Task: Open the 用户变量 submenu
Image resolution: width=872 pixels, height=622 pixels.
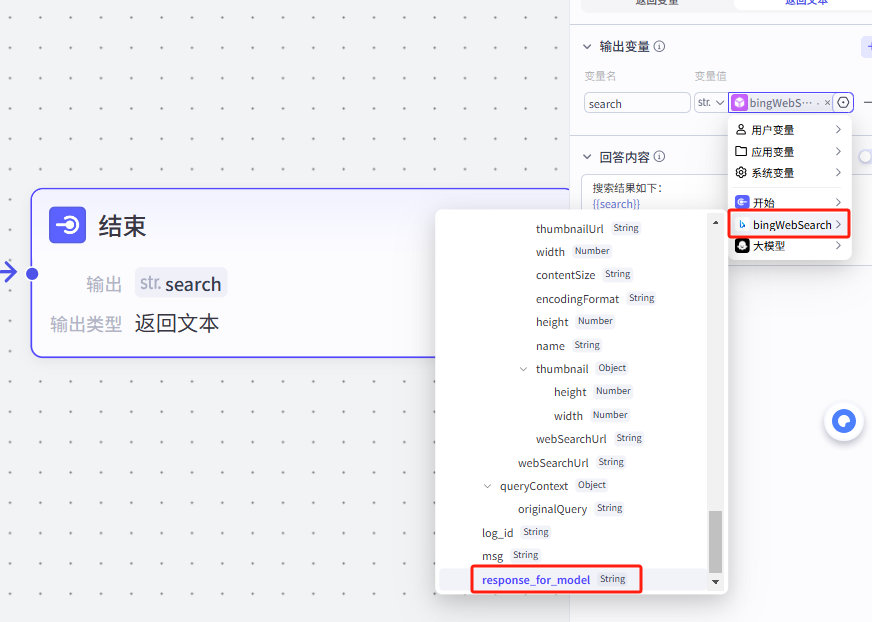Action: tap(790, 130)
